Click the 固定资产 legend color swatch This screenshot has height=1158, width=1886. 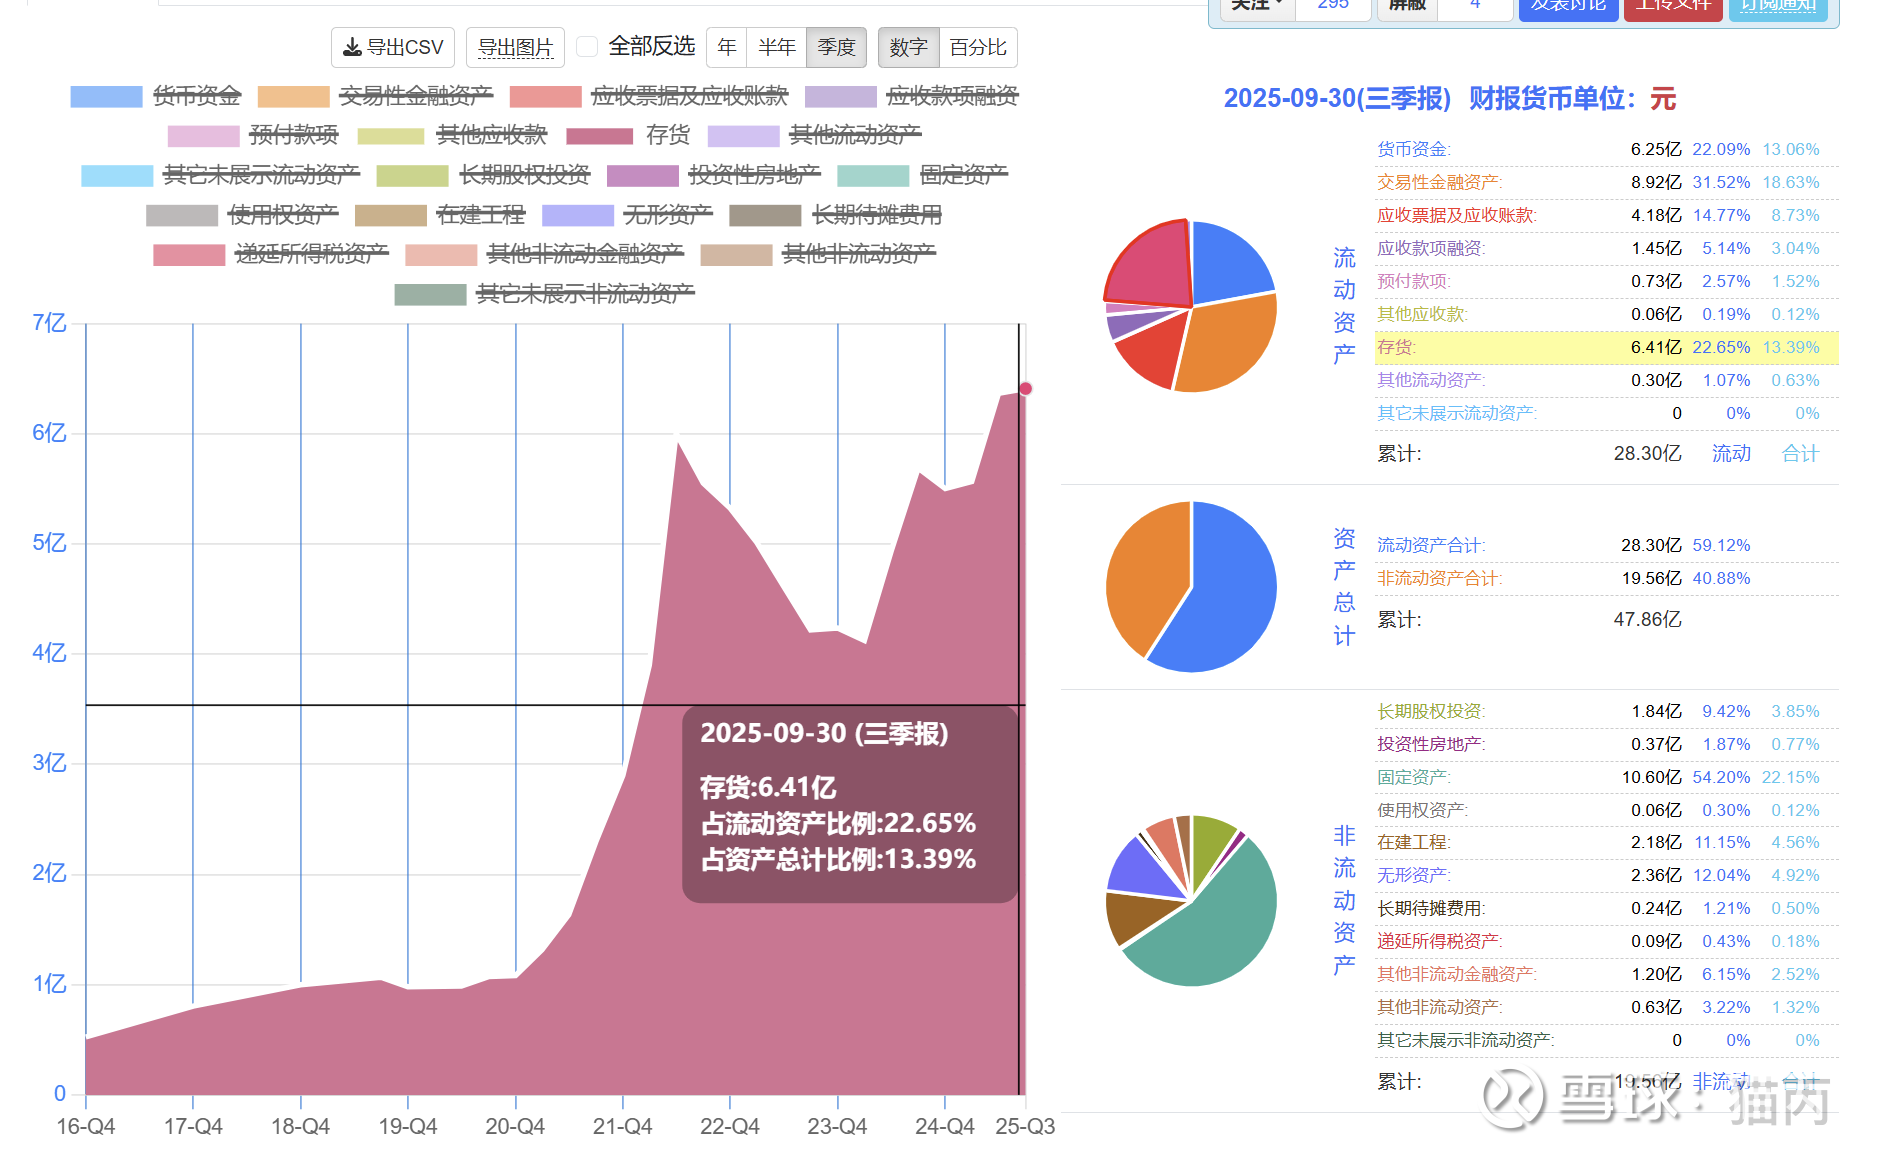873,175
